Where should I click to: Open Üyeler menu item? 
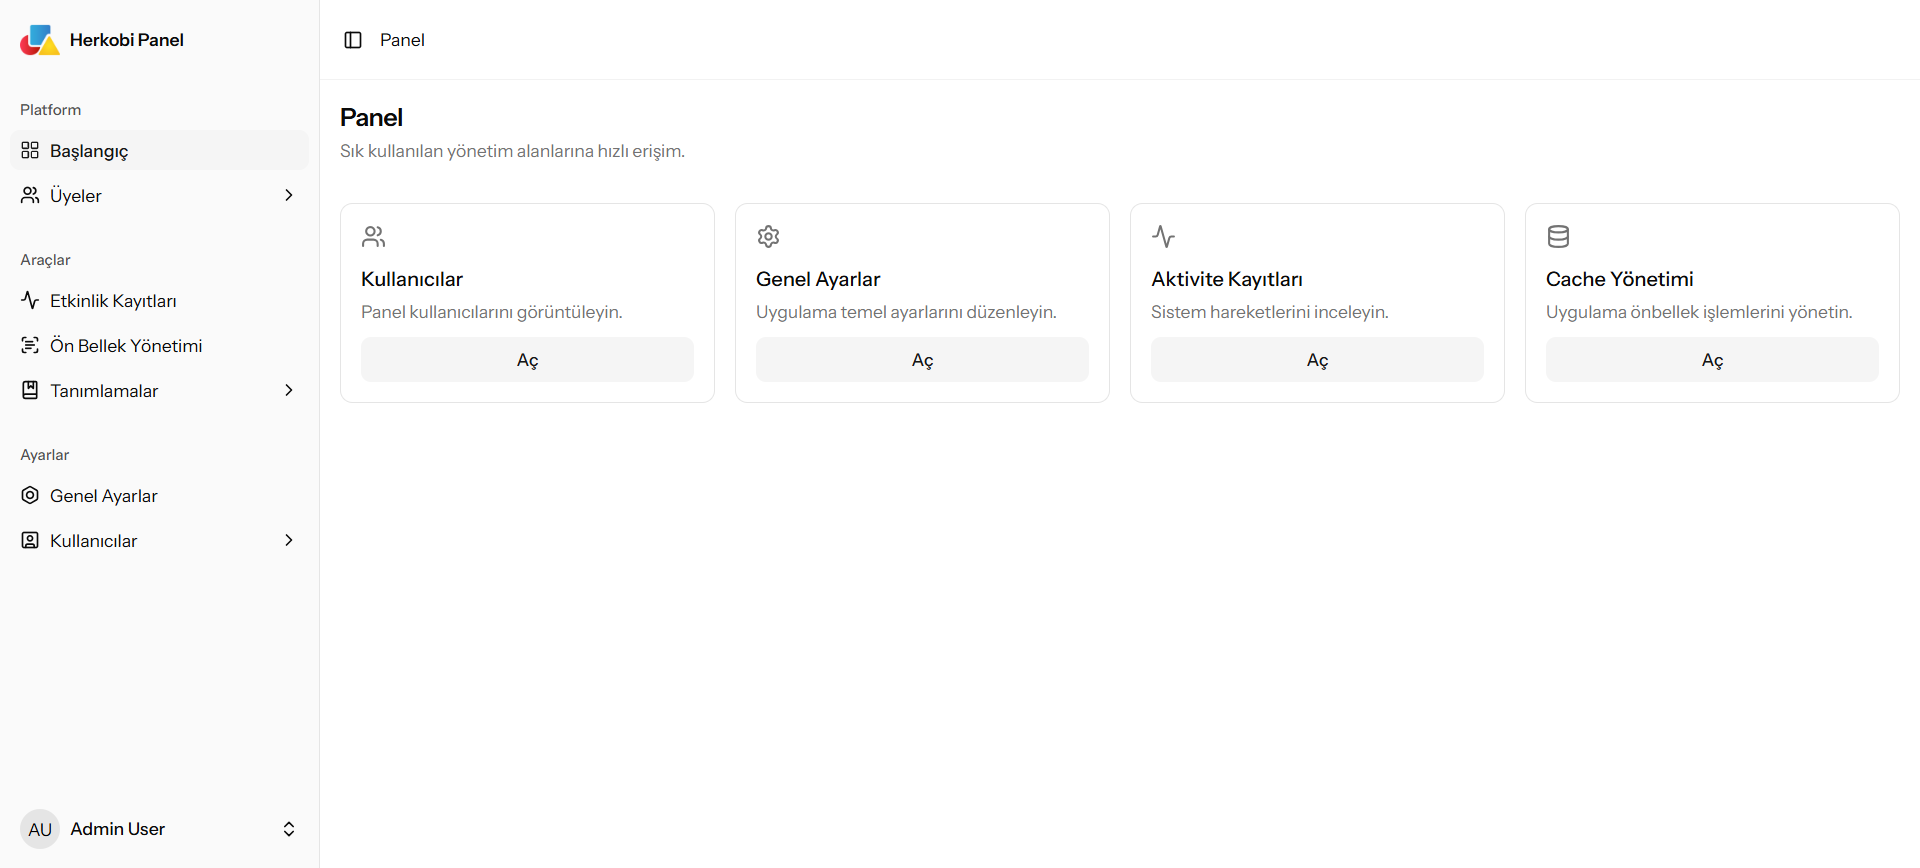(x=160, y=195)
